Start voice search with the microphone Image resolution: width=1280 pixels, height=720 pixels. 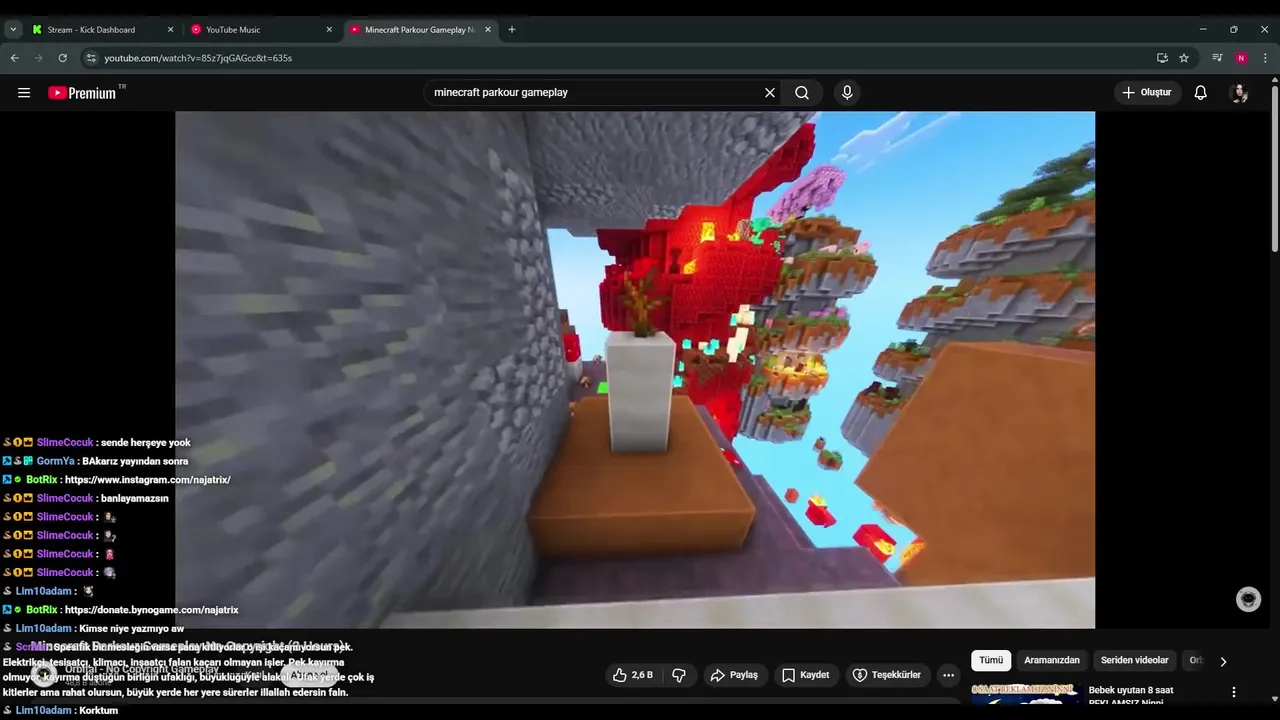coord(847,93)
